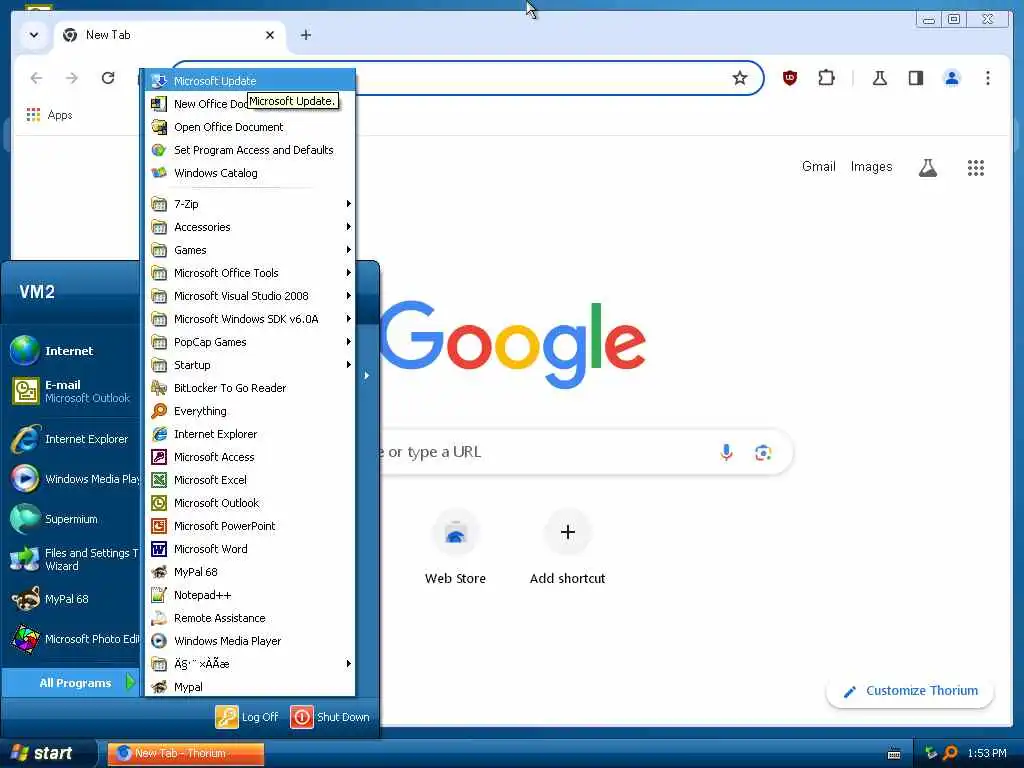Click Log Off button
The height and width of the screenshot is (768, 1024).
click(248, 716)
